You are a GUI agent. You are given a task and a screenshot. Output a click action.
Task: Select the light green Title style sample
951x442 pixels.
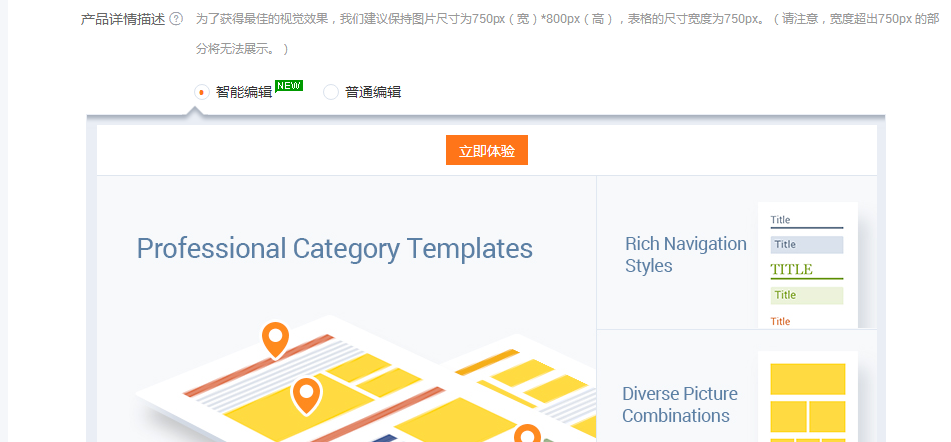pyautogui.click(x=806, y=295)
